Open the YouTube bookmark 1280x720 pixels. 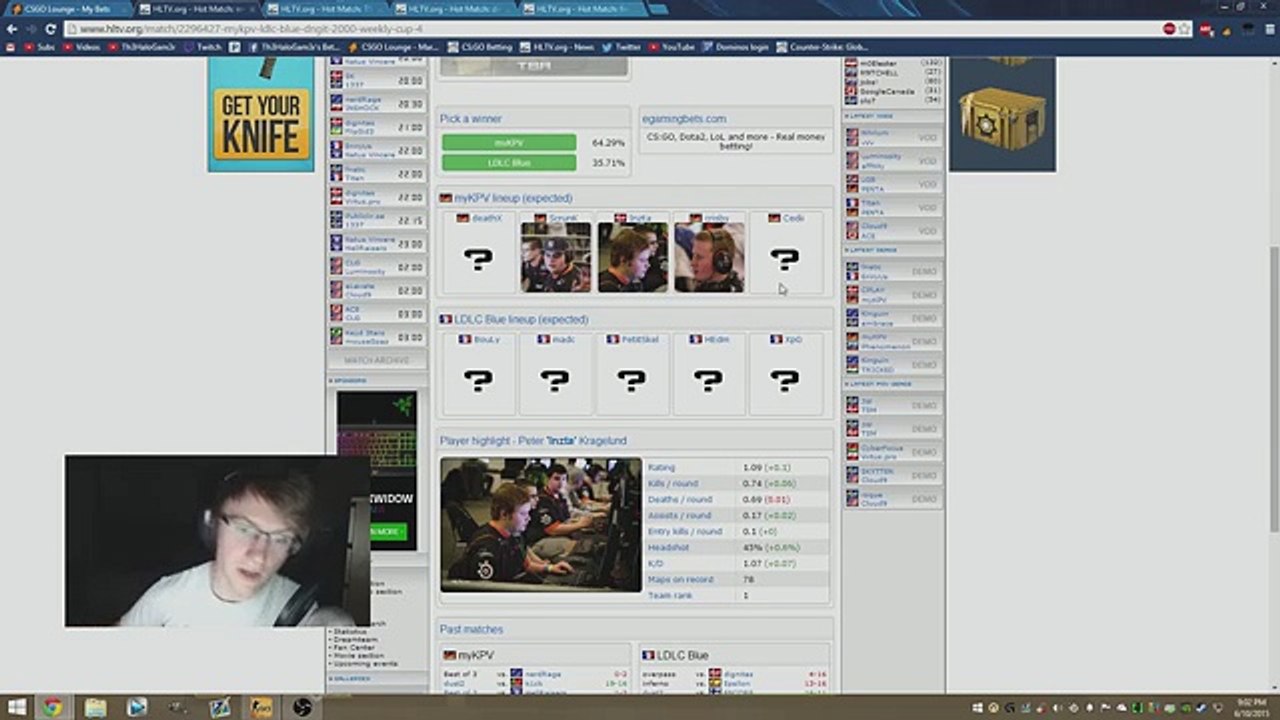[672, 47]
